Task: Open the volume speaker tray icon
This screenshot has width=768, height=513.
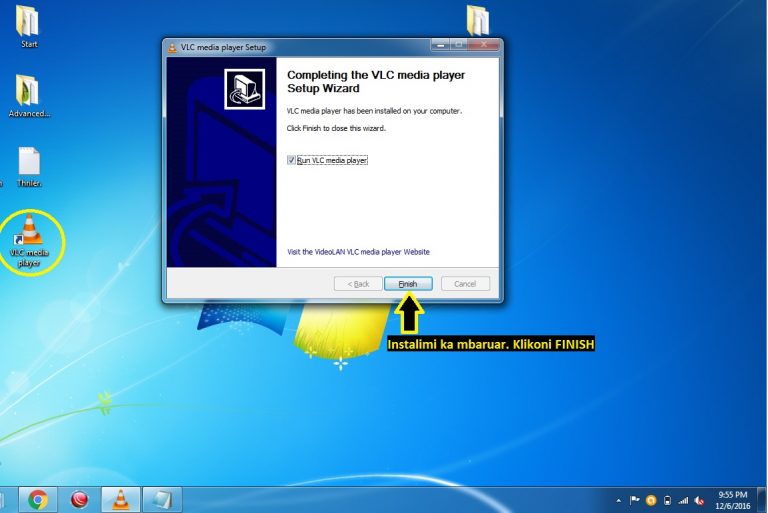Action: (699, 500)
